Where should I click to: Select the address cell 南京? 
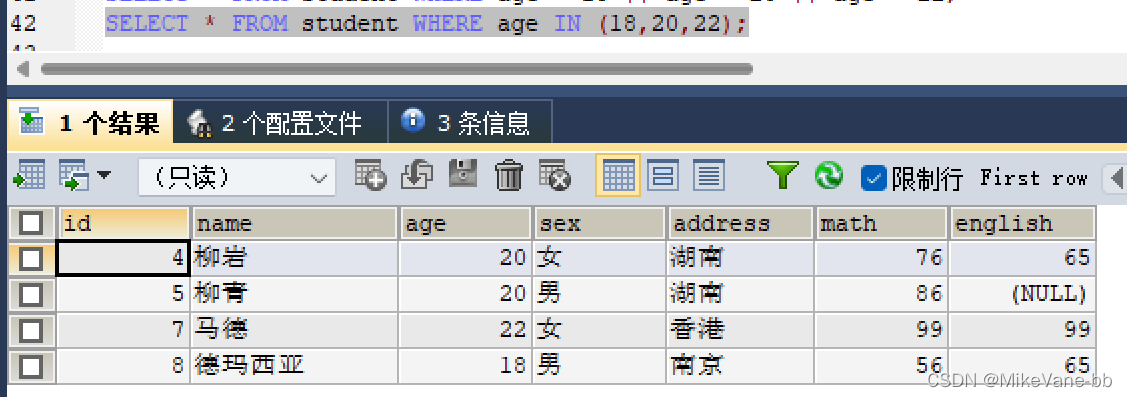click(740, 366)
